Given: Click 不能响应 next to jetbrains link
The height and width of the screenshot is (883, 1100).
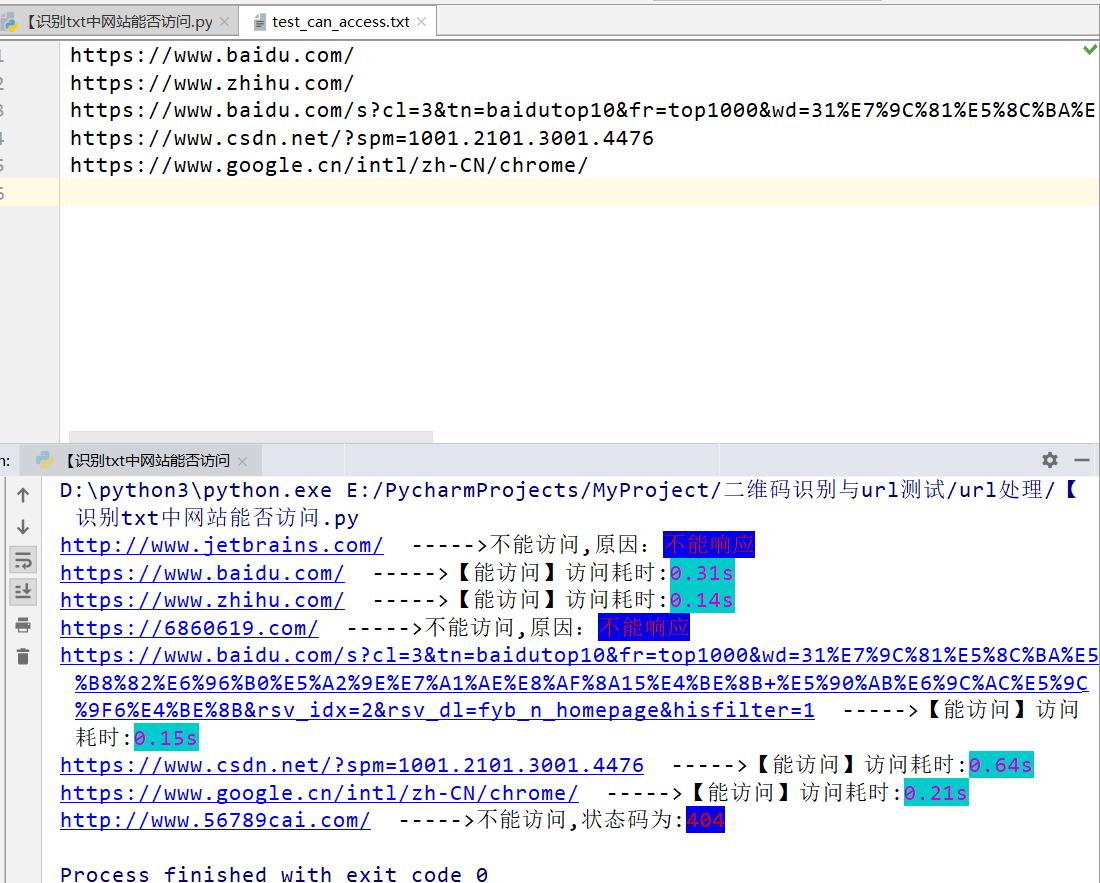Looking at the screenshot, I should tap(709, 545).
